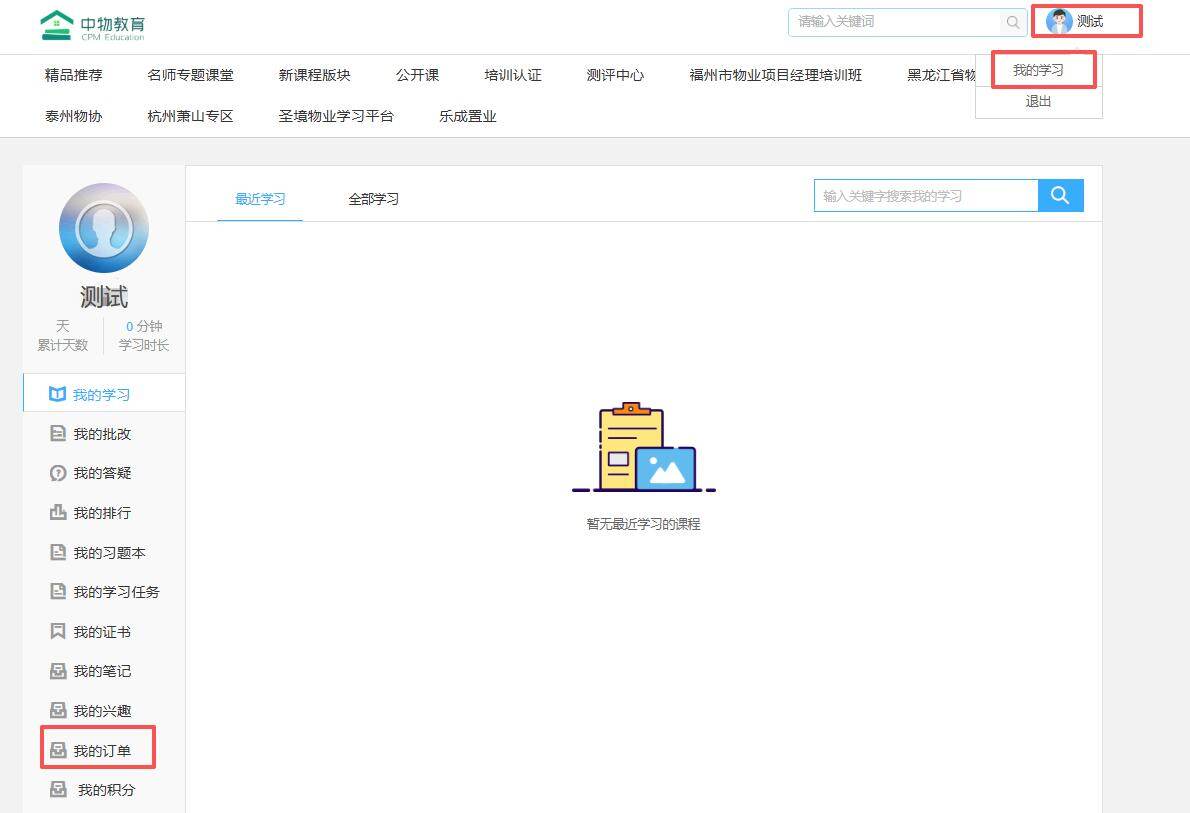Click the 我的证书 bookmark icon
1190x813 pixels.
(x=58, y=632)
